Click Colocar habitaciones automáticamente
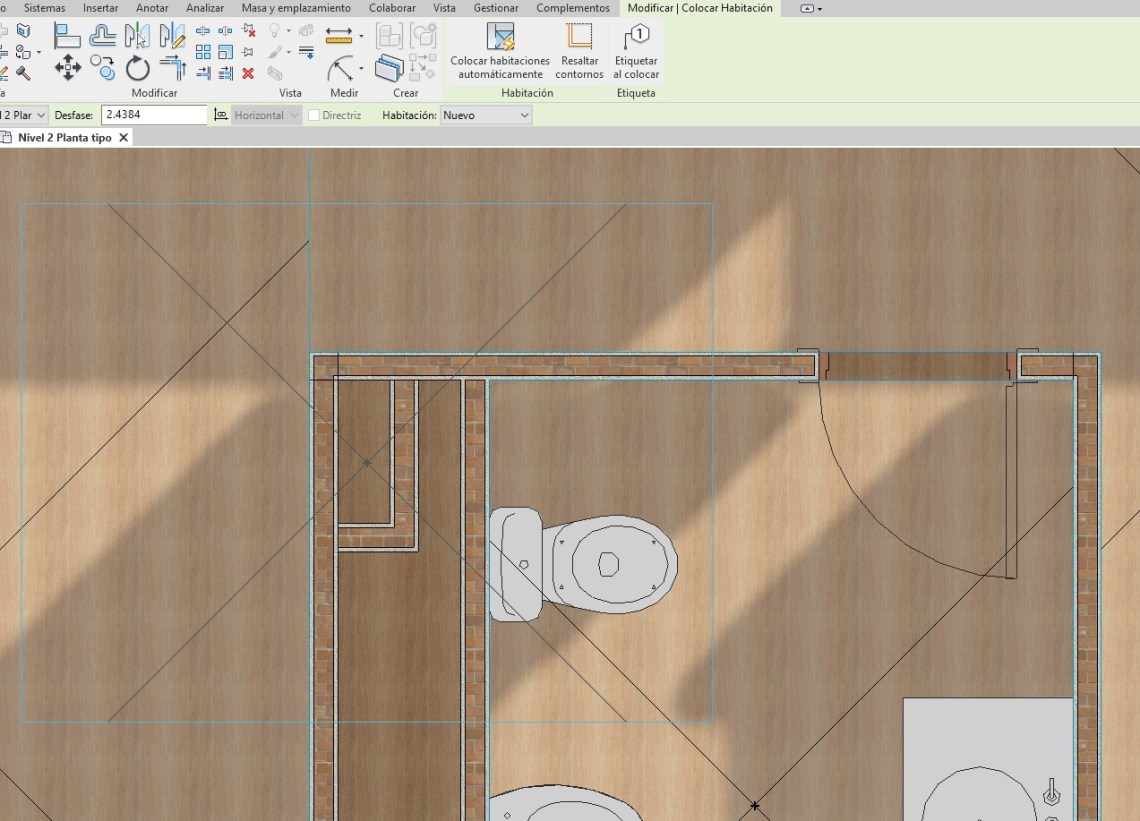Image resolution: width=1140 pixels, height=821 pixels. [x=500, y=52]
